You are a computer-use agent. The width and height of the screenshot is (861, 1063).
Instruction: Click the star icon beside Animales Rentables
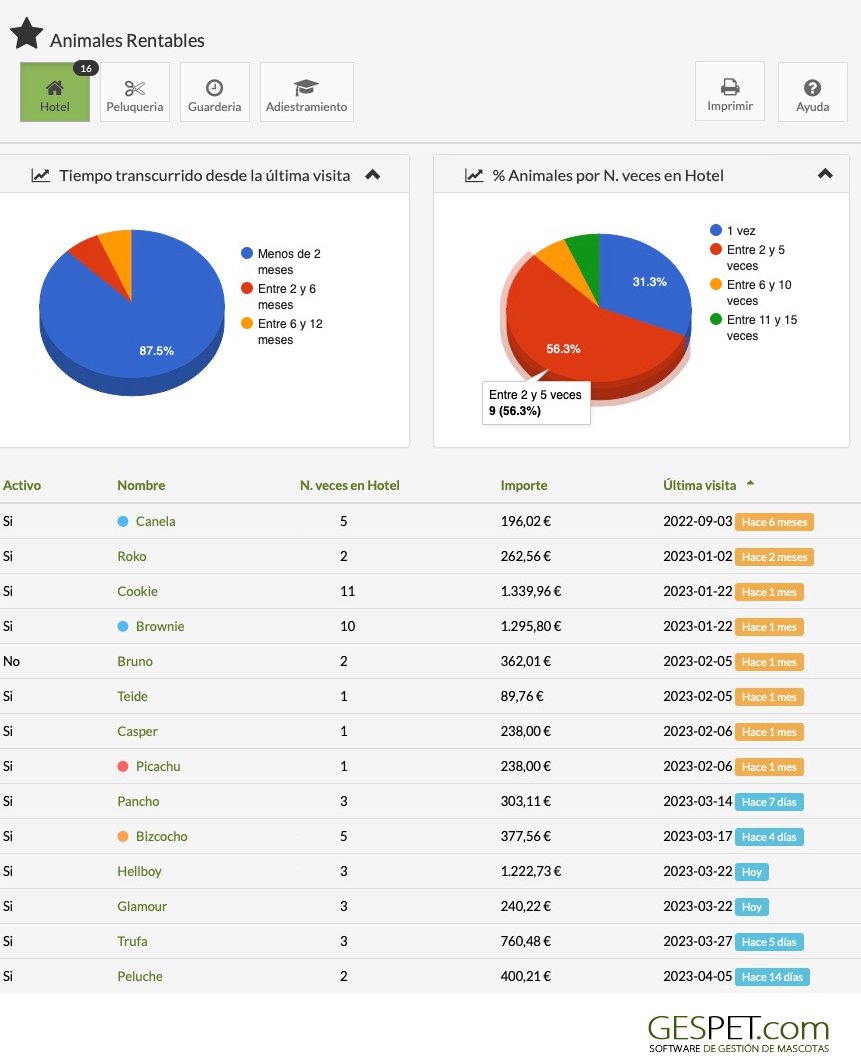pyautogui.click(x=26, y=34)
